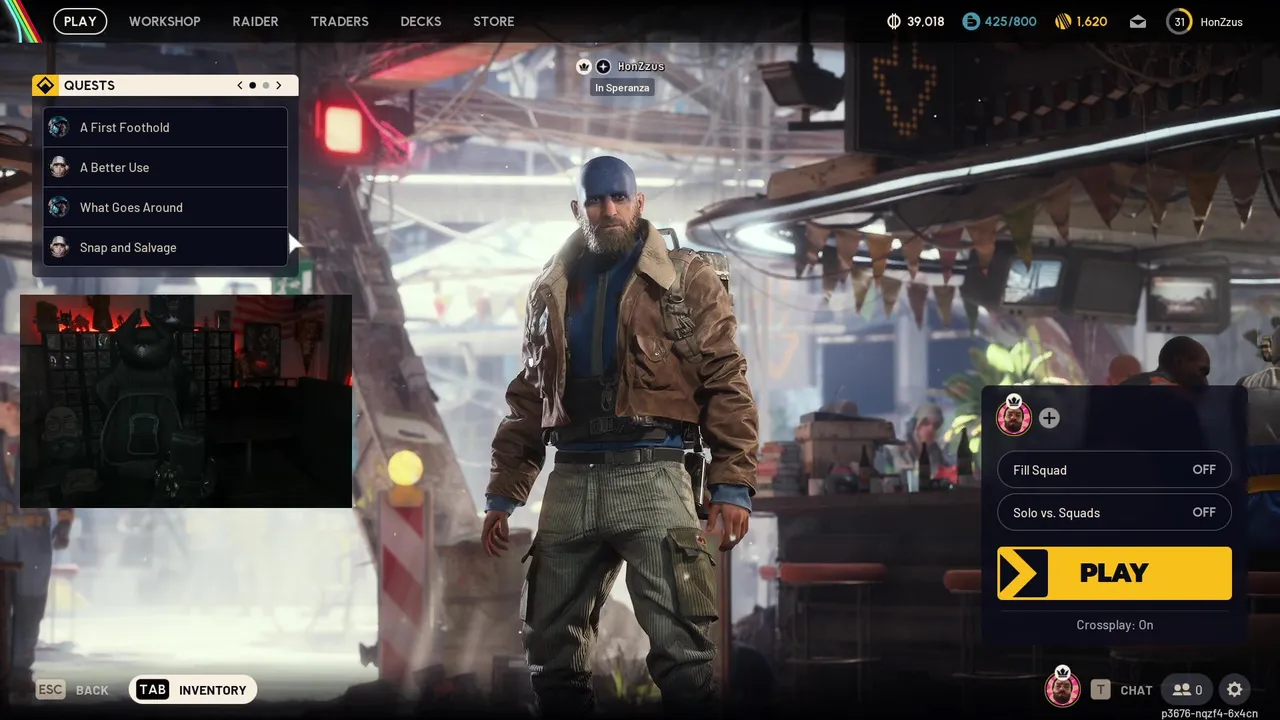Go to next quests page arrow
The image size is (1280, 720).
278,85
